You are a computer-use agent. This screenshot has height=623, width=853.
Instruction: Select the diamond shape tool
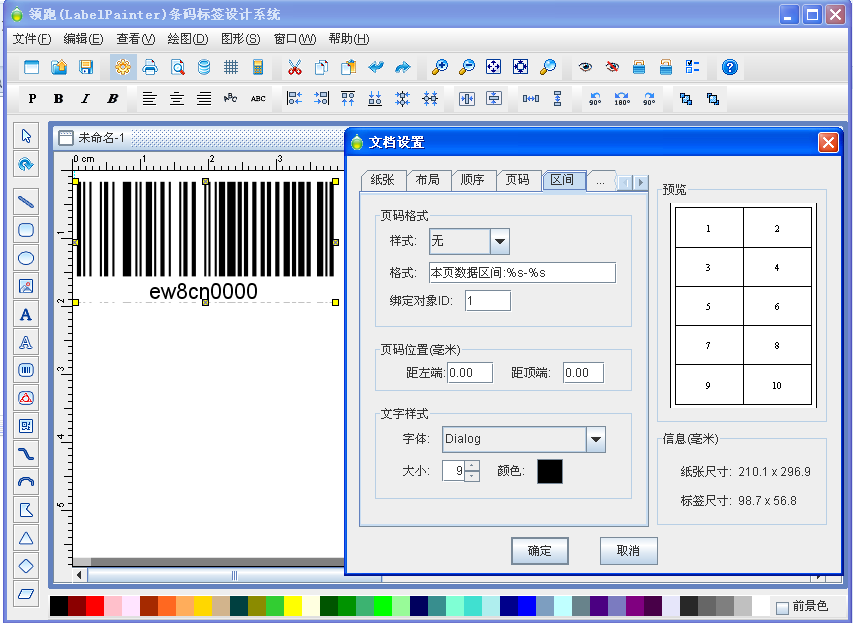click(26, 566)
